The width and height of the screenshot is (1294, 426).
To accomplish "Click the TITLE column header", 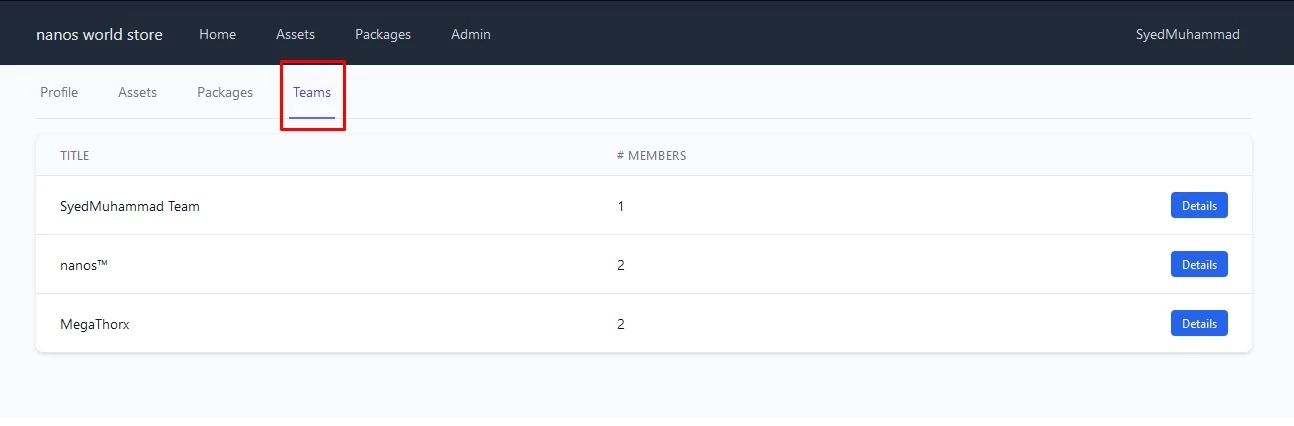I will [x=75, y=156].
